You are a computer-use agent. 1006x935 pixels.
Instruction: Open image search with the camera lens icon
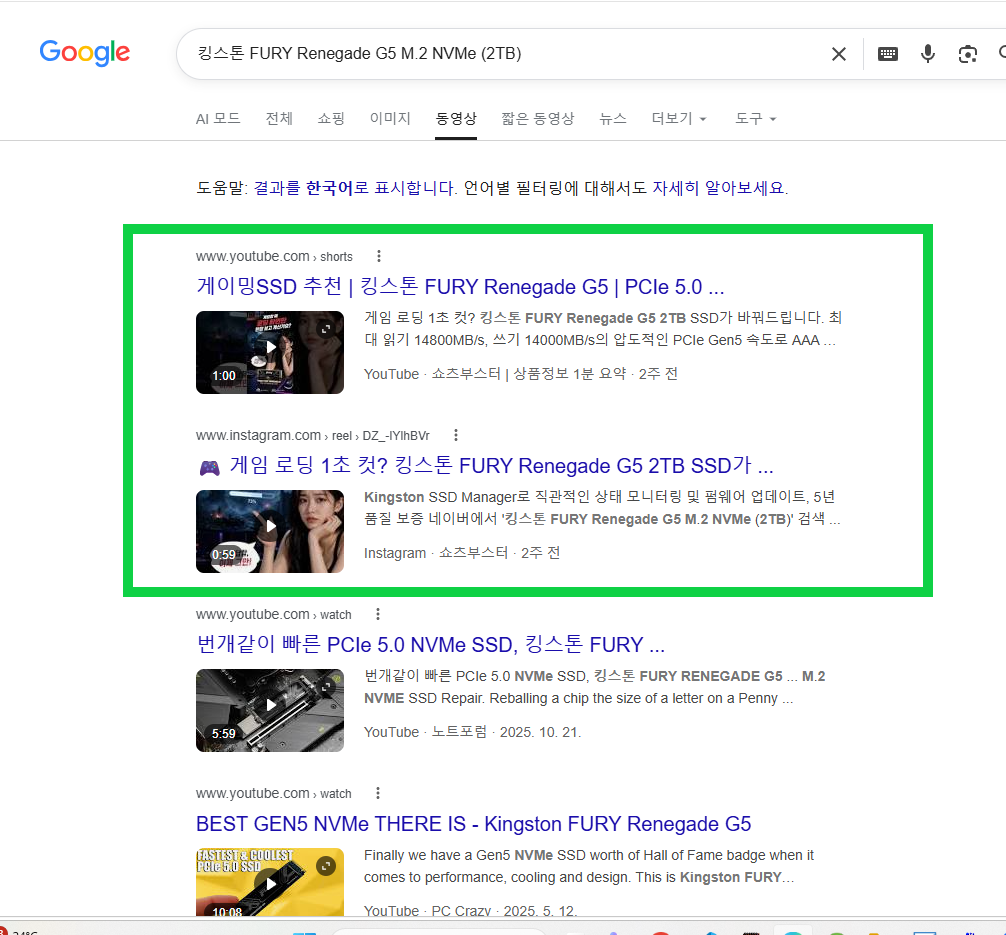968,54
